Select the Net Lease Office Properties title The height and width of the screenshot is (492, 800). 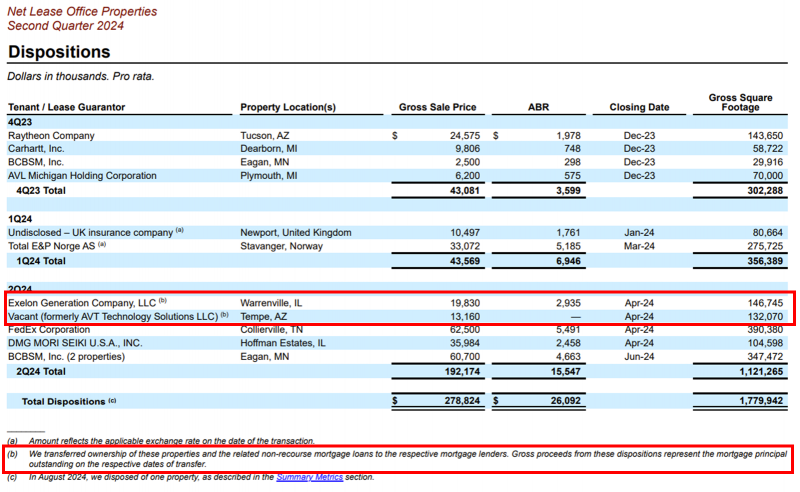coord(82,11)
